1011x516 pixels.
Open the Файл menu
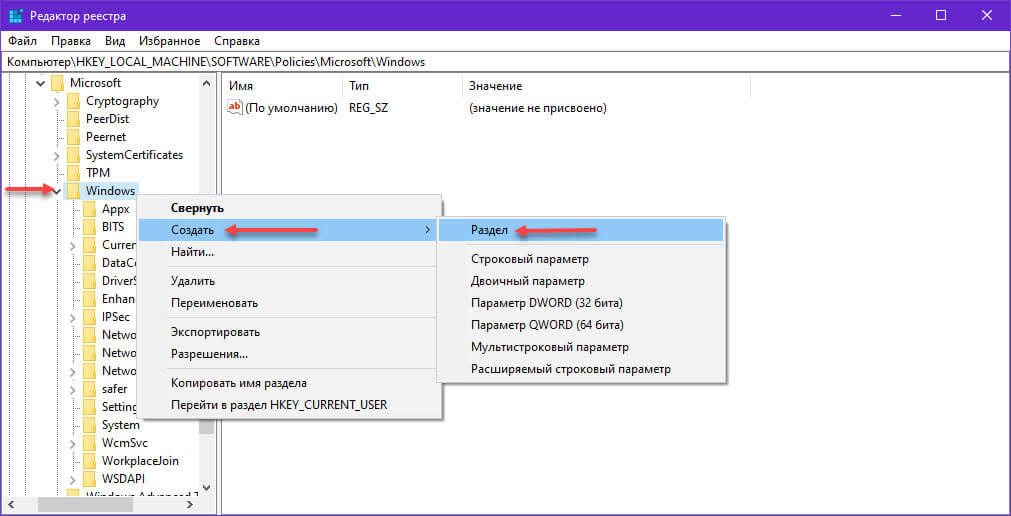[23, 41]
